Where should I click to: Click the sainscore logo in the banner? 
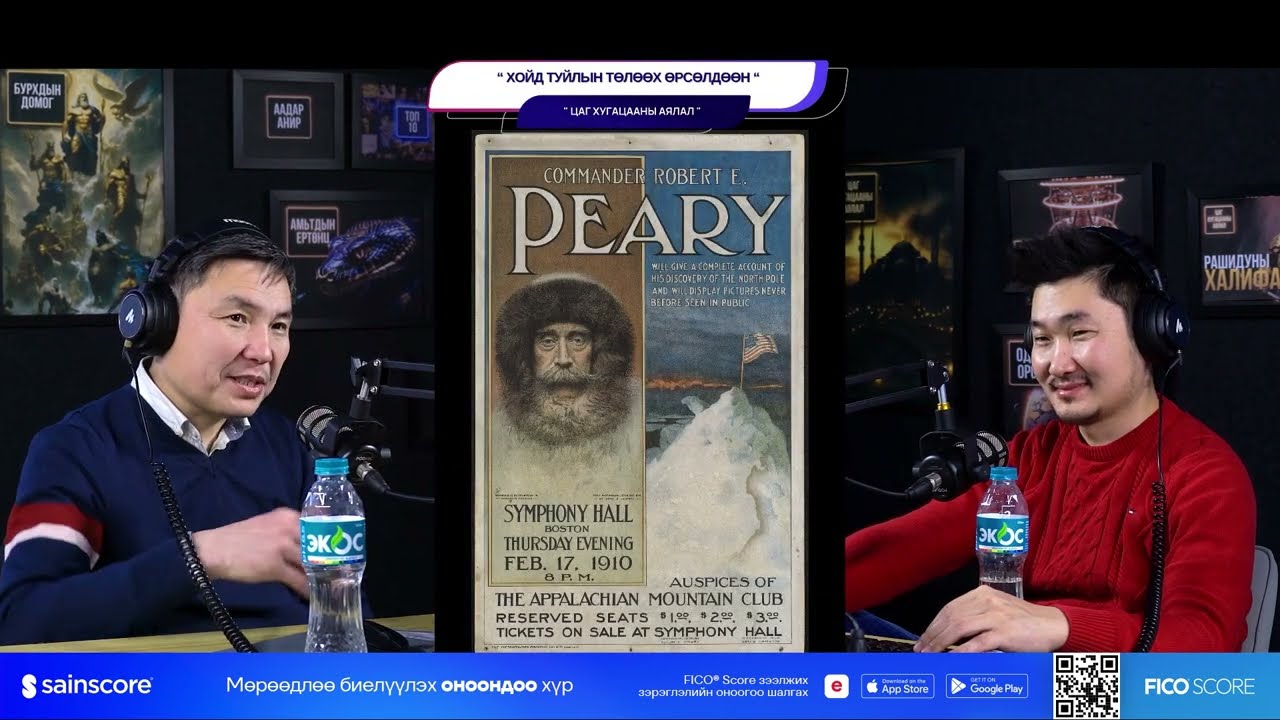tap(87, 686)
